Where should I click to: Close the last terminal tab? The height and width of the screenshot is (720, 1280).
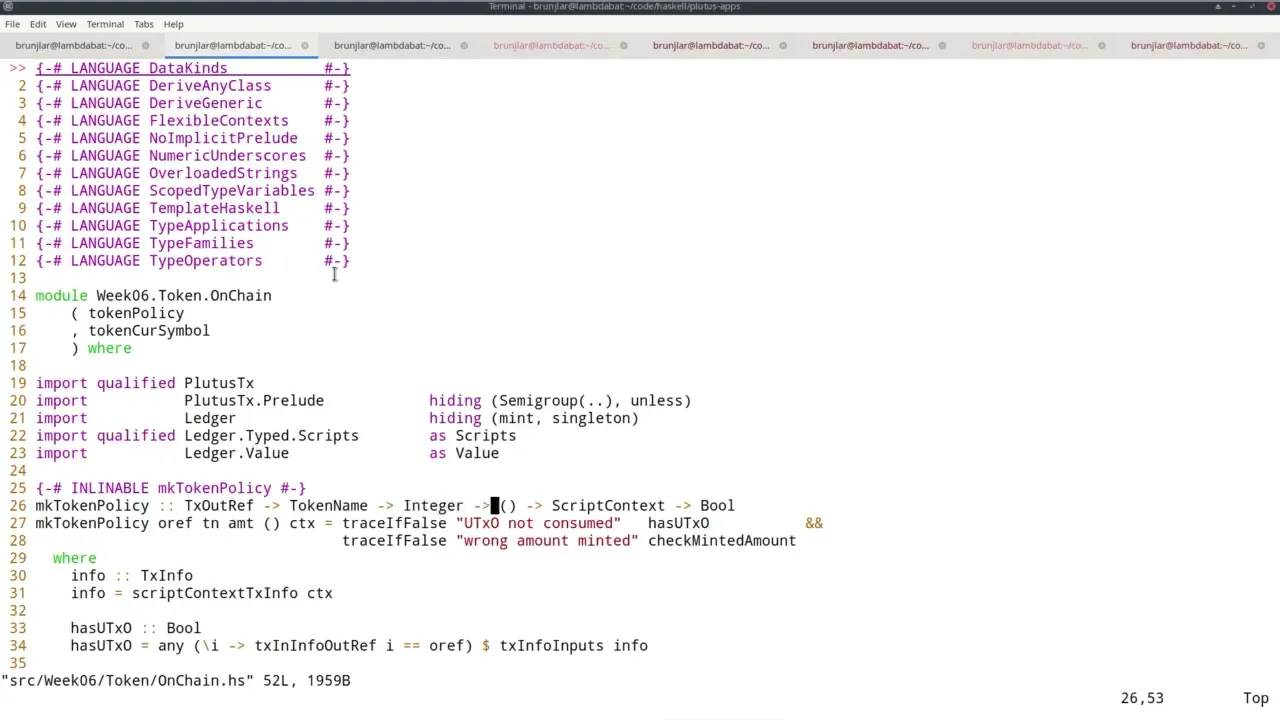point(1262,45)
